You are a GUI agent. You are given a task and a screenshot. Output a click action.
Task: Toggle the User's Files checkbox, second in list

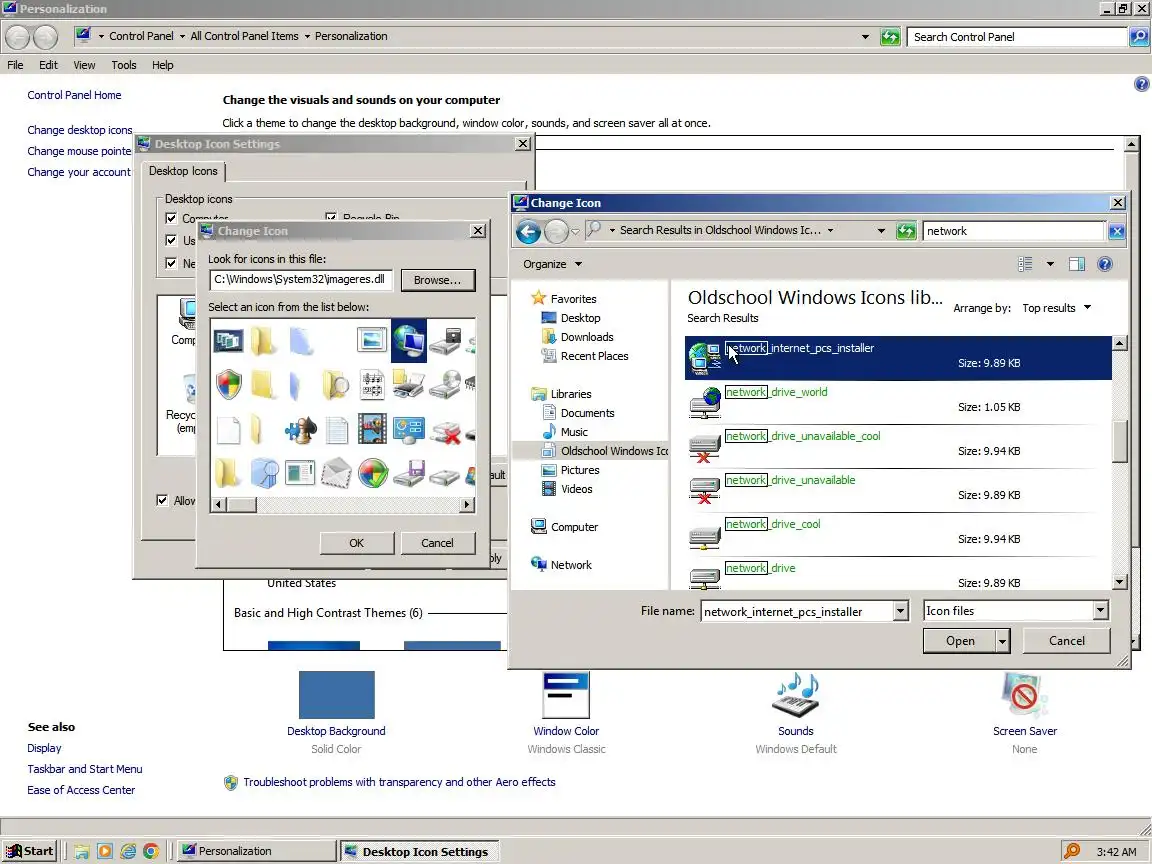(171, 240)
